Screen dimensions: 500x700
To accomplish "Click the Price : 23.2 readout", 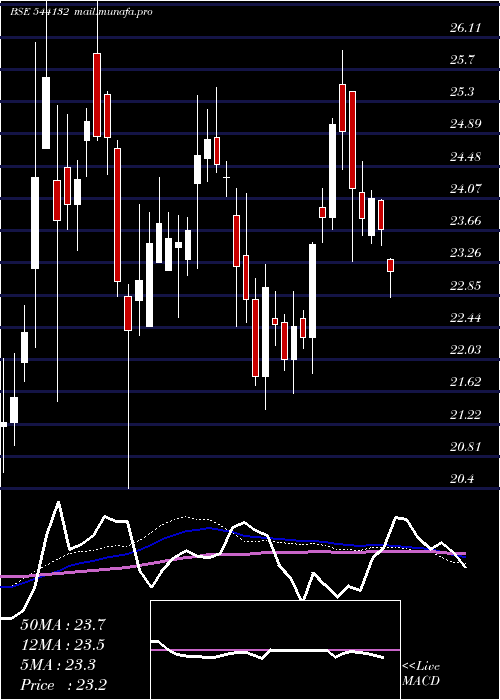I will [x=63, y=685].
